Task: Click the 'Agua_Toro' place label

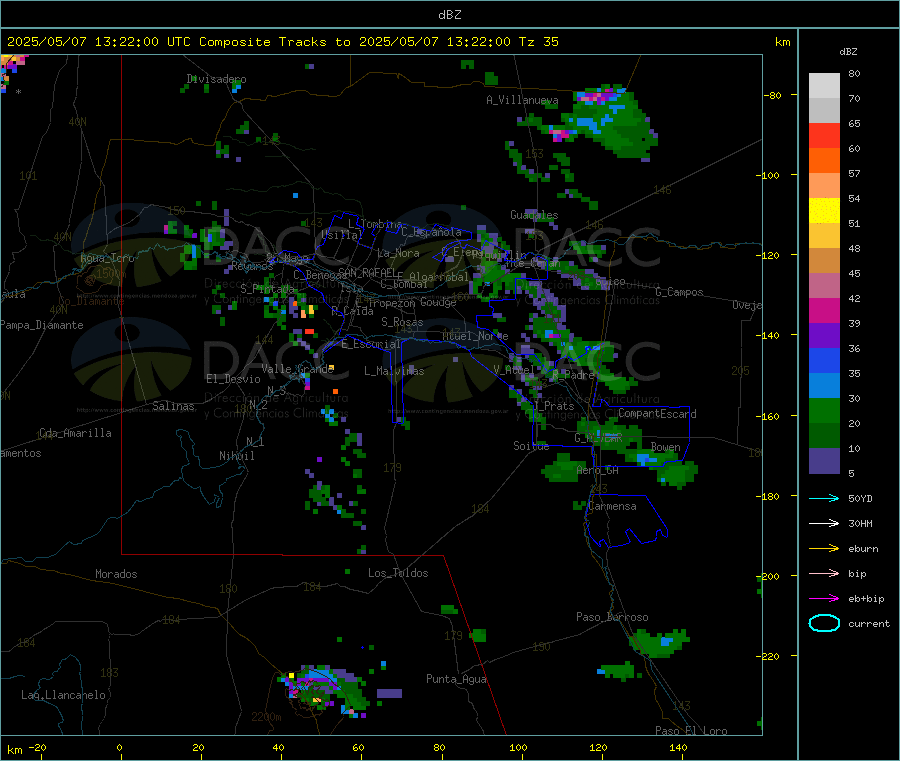Action: click(x=107, y=258)
